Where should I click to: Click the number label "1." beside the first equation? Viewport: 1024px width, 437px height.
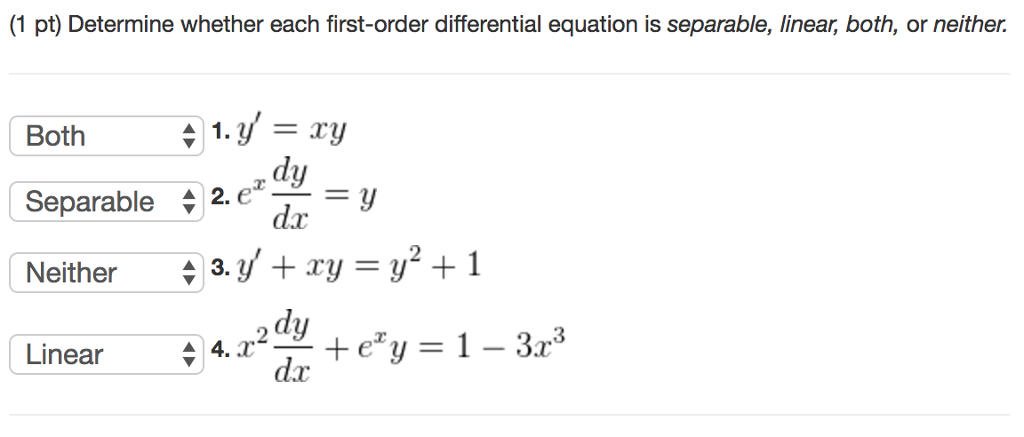coord(220,133)
